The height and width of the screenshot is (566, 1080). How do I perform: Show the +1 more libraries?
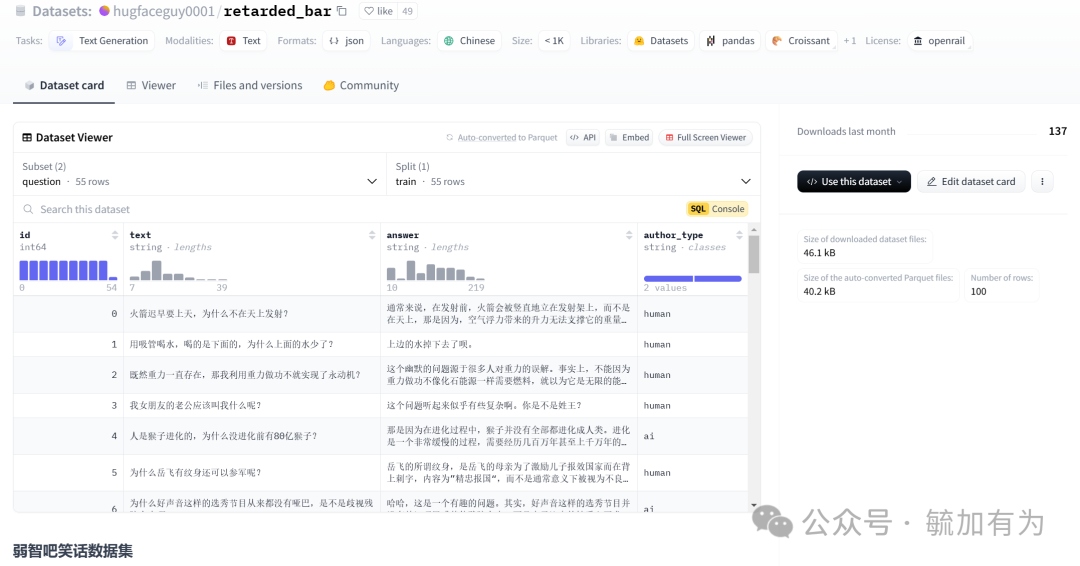[850, 41]
